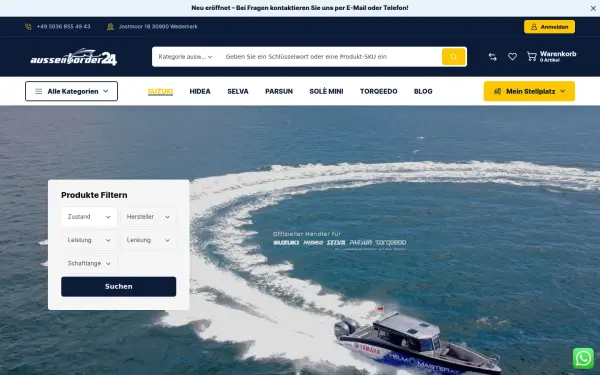Open the wishlist heart icon
The height and width of the screenshot is (375, 600).
(x=512, y=57)
